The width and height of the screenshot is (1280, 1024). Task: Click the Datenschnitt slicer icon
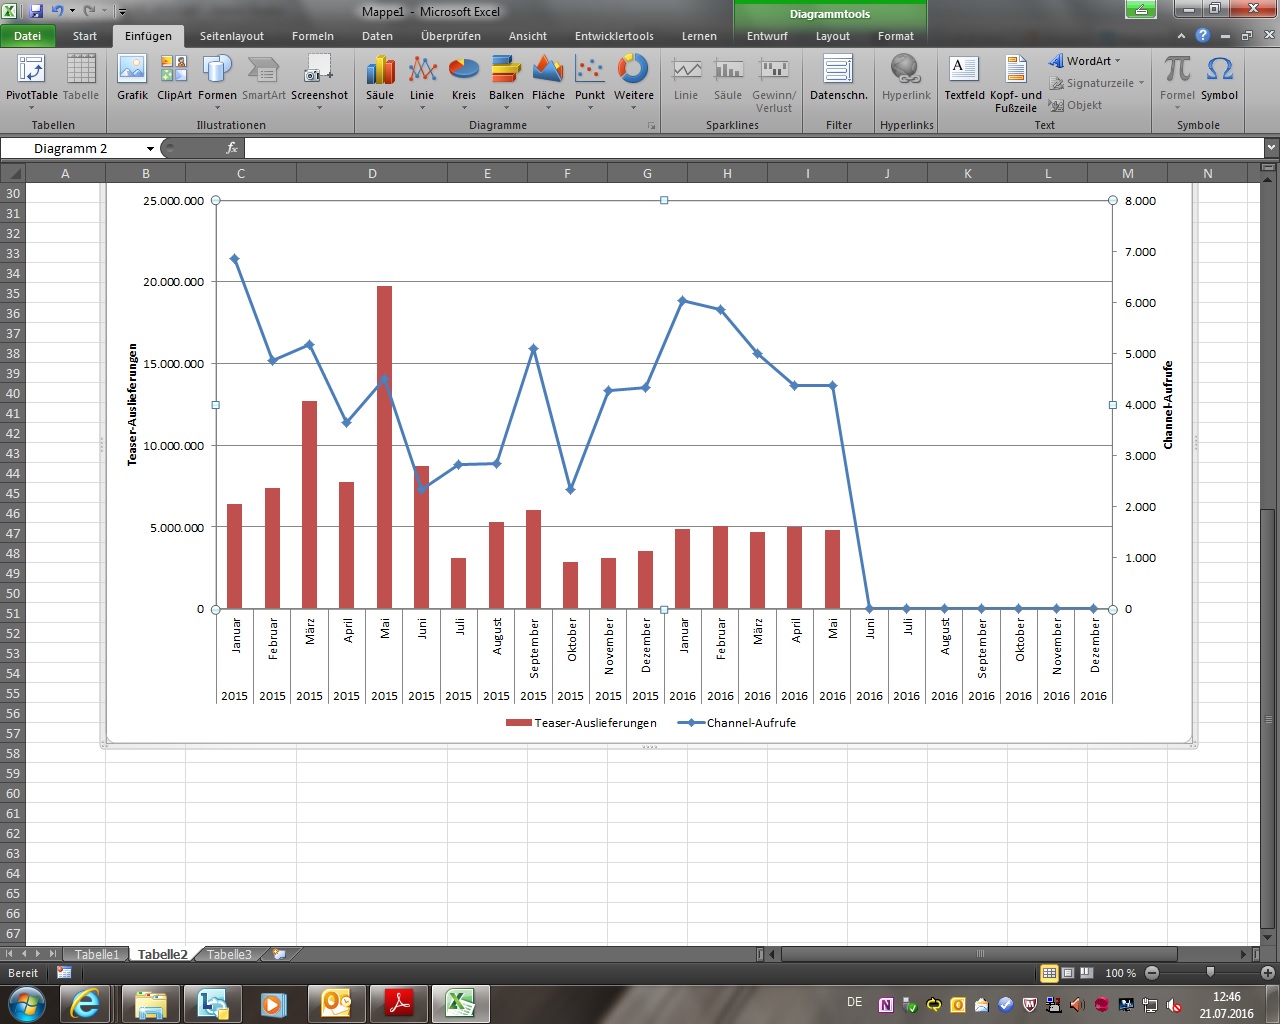(x=838, y=78)
